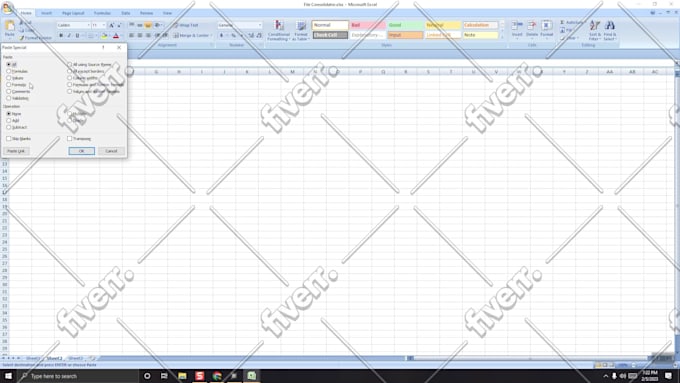Click Cancel in Paste Special dialog
The image size is (680, 383).
click(111, 151)
